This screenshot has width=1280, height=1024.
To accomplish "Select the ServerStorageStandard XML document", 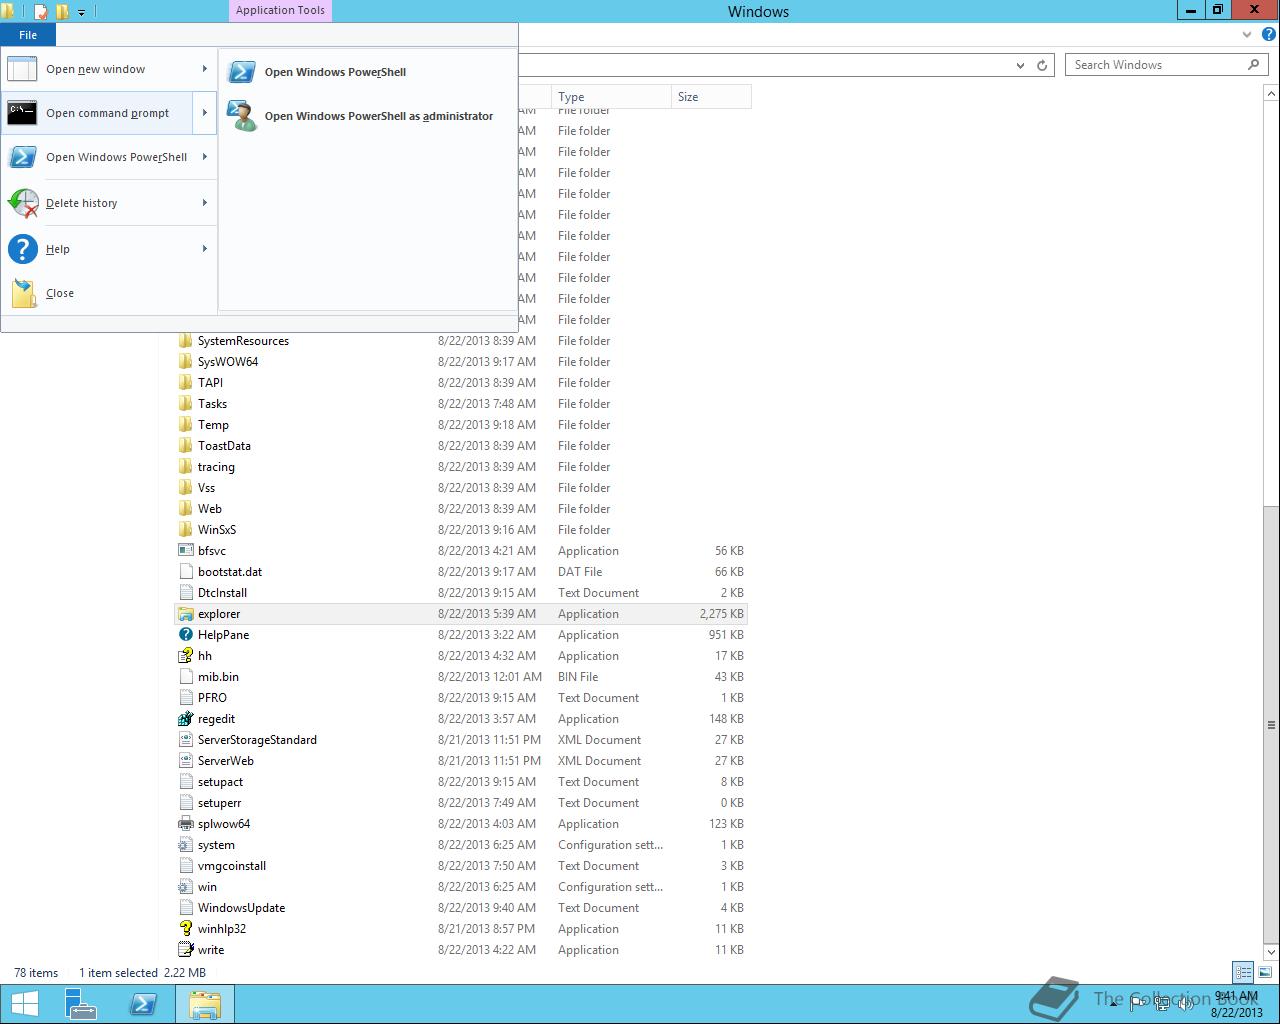I will click(257, 740).
